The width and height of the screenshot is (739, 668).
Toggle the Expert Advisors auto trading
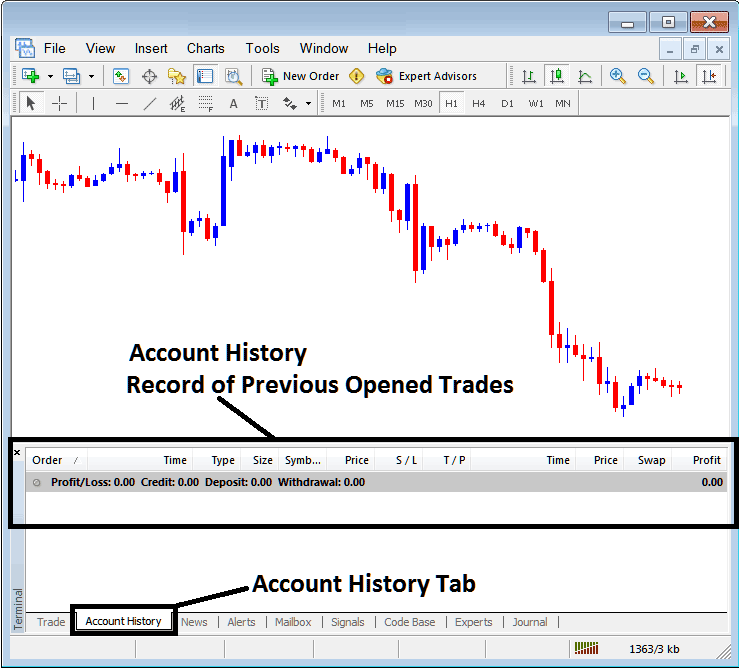tap(427, 76)
